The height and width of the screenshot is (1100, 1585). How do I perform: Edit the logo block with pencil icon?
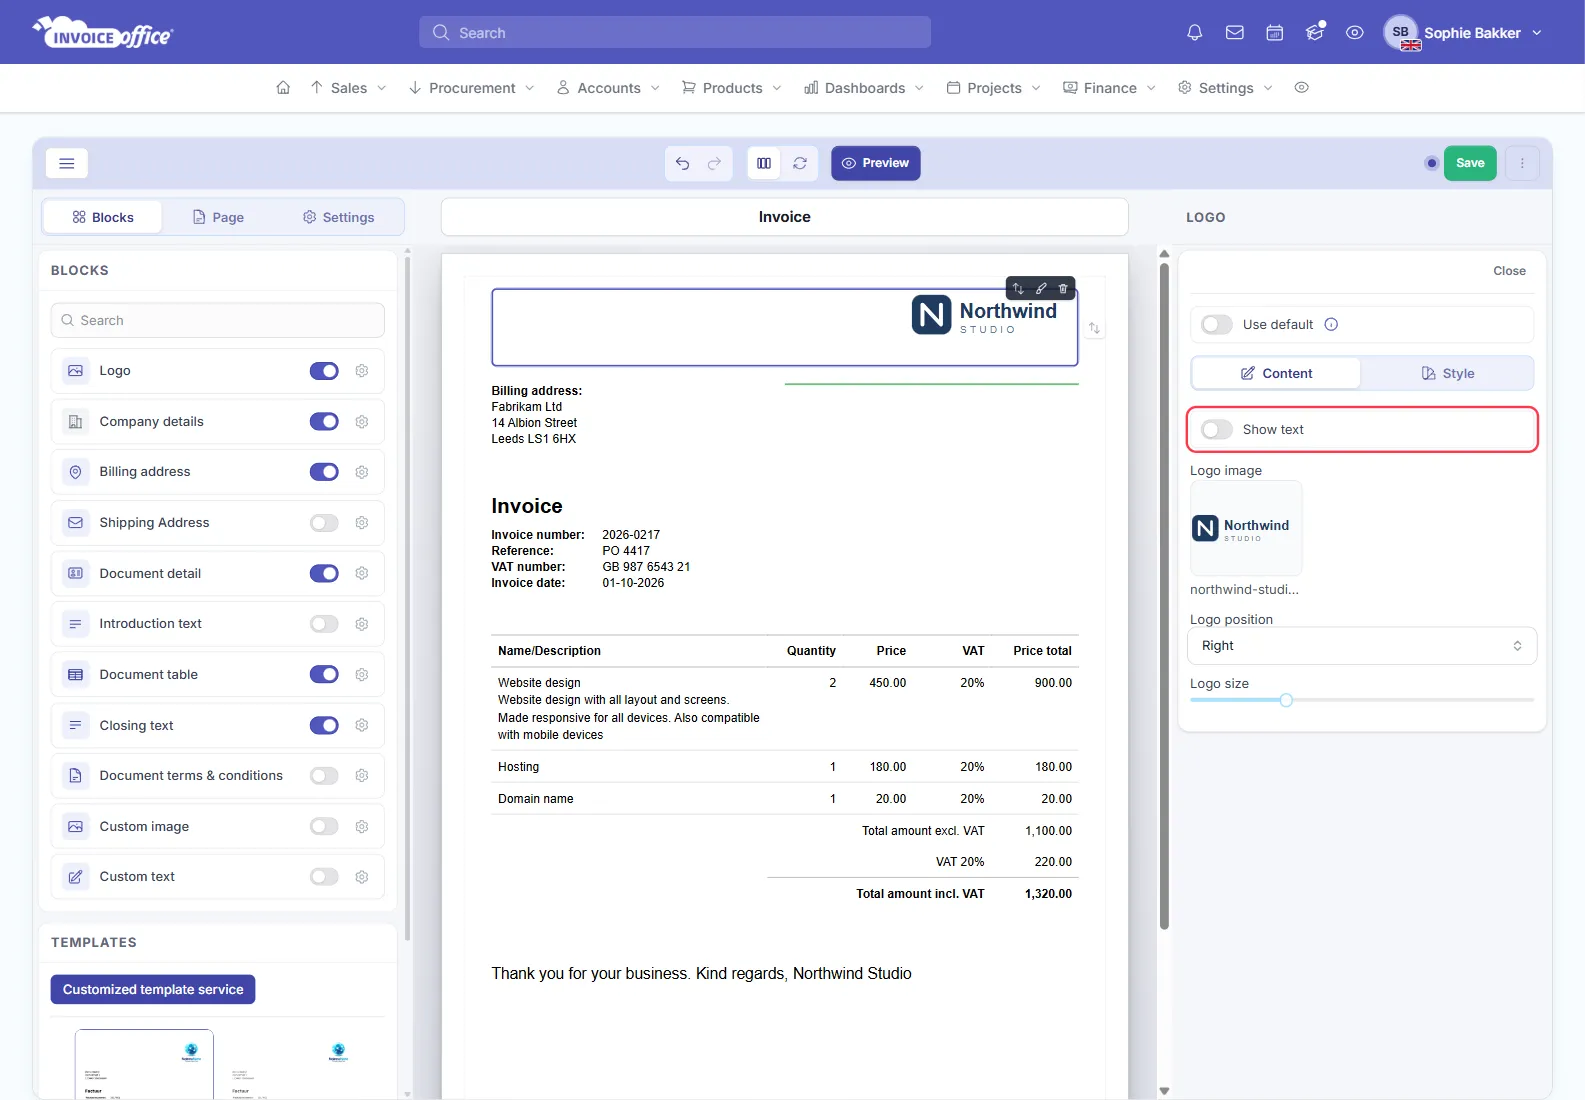point(1041,288)
